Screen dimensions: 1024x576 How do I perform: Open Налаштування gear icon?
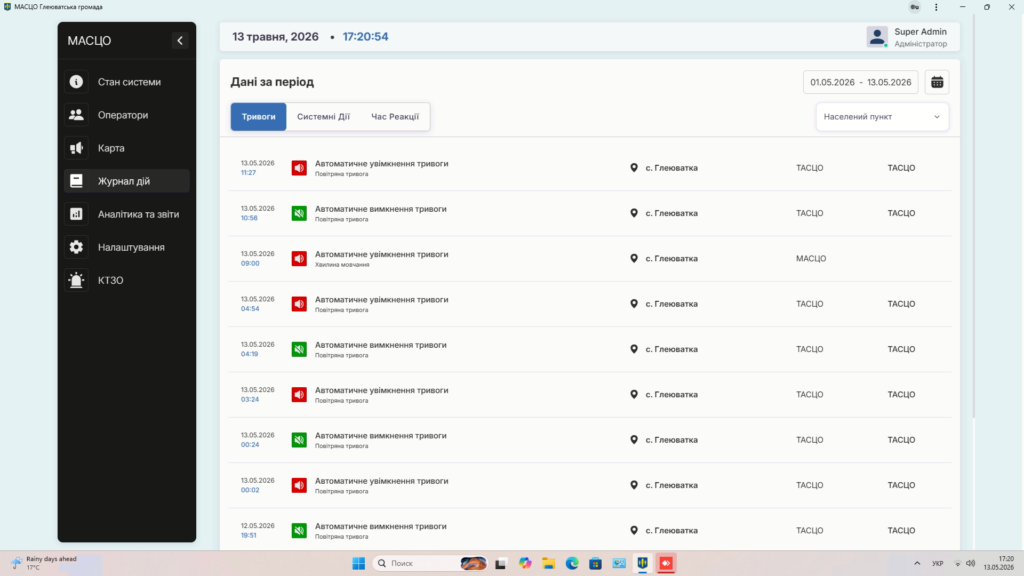[76, 247]
